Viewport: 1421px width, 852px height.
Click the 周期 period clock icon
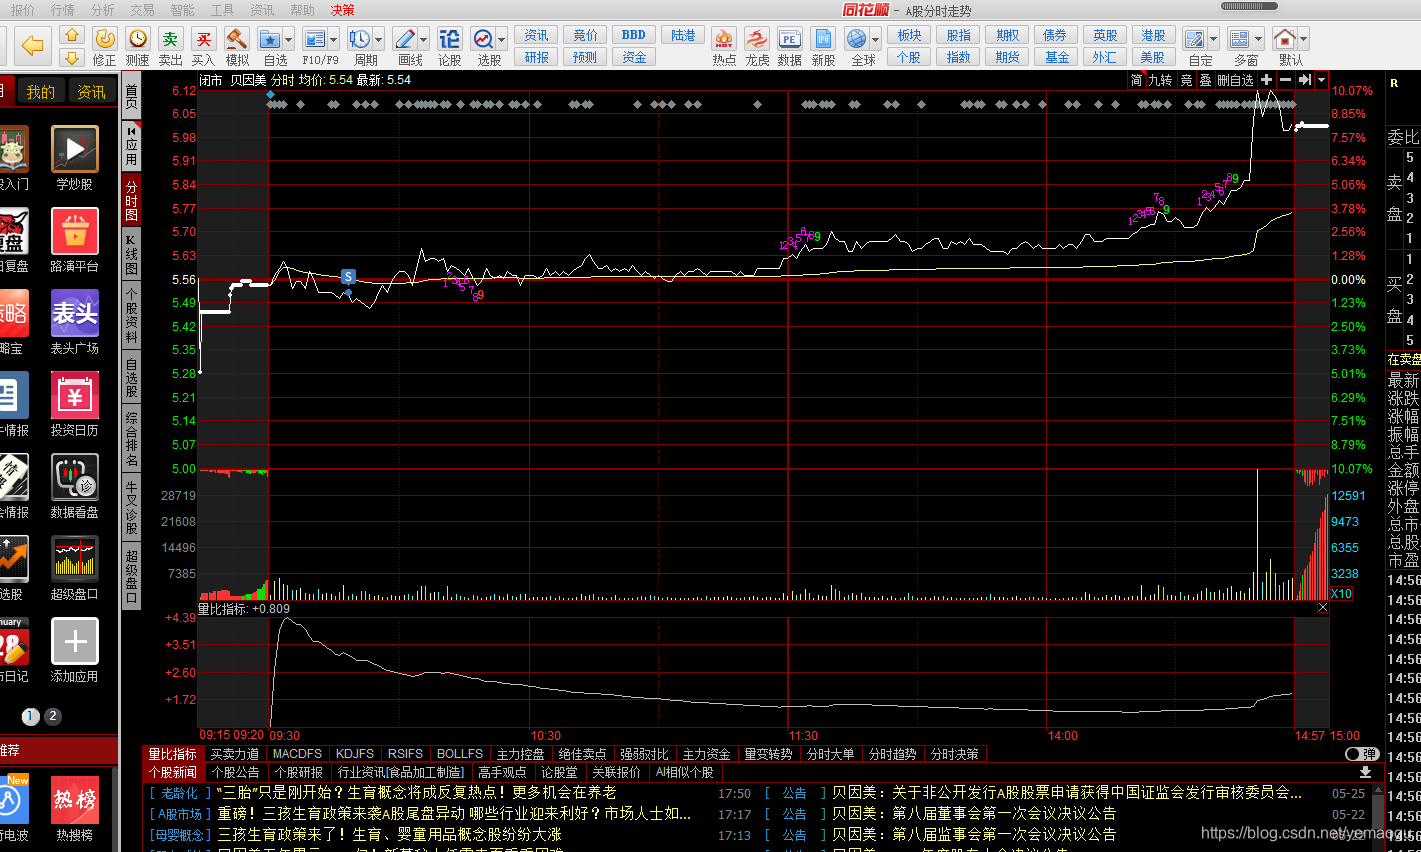coord(359,39)
